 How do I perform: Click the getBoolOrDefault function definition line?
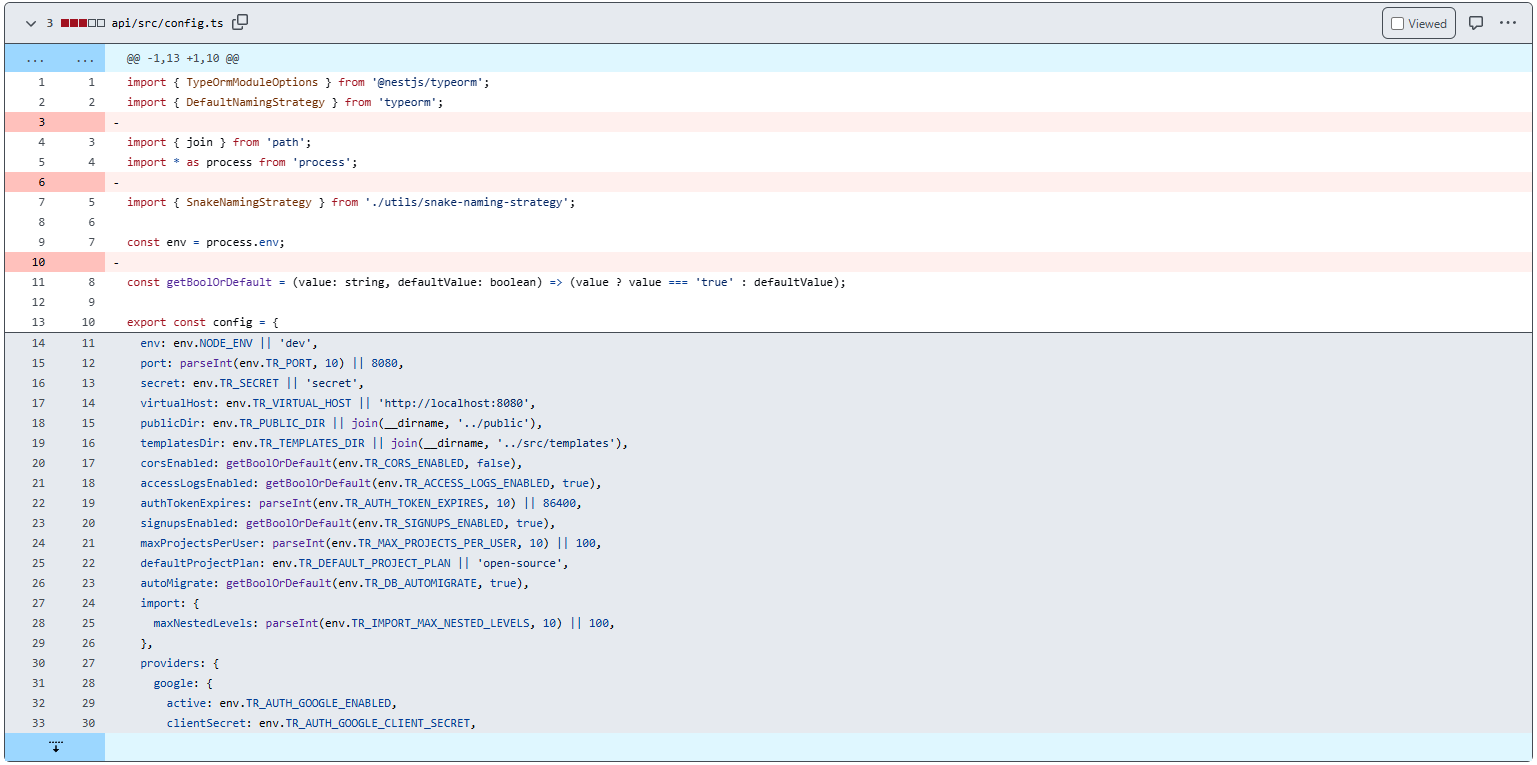click(x=486, y=282)
